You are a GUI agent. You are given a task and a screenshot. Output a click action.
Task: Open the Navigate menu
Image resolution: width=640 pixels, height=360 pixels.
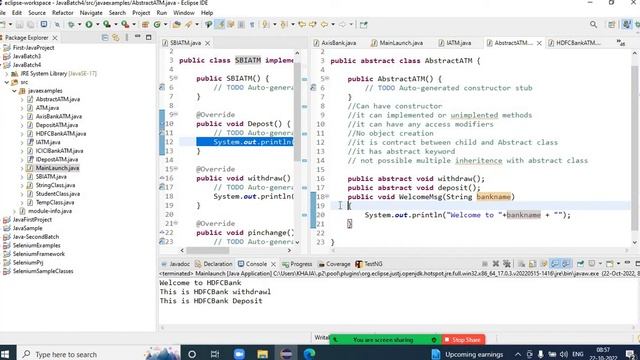91,13
